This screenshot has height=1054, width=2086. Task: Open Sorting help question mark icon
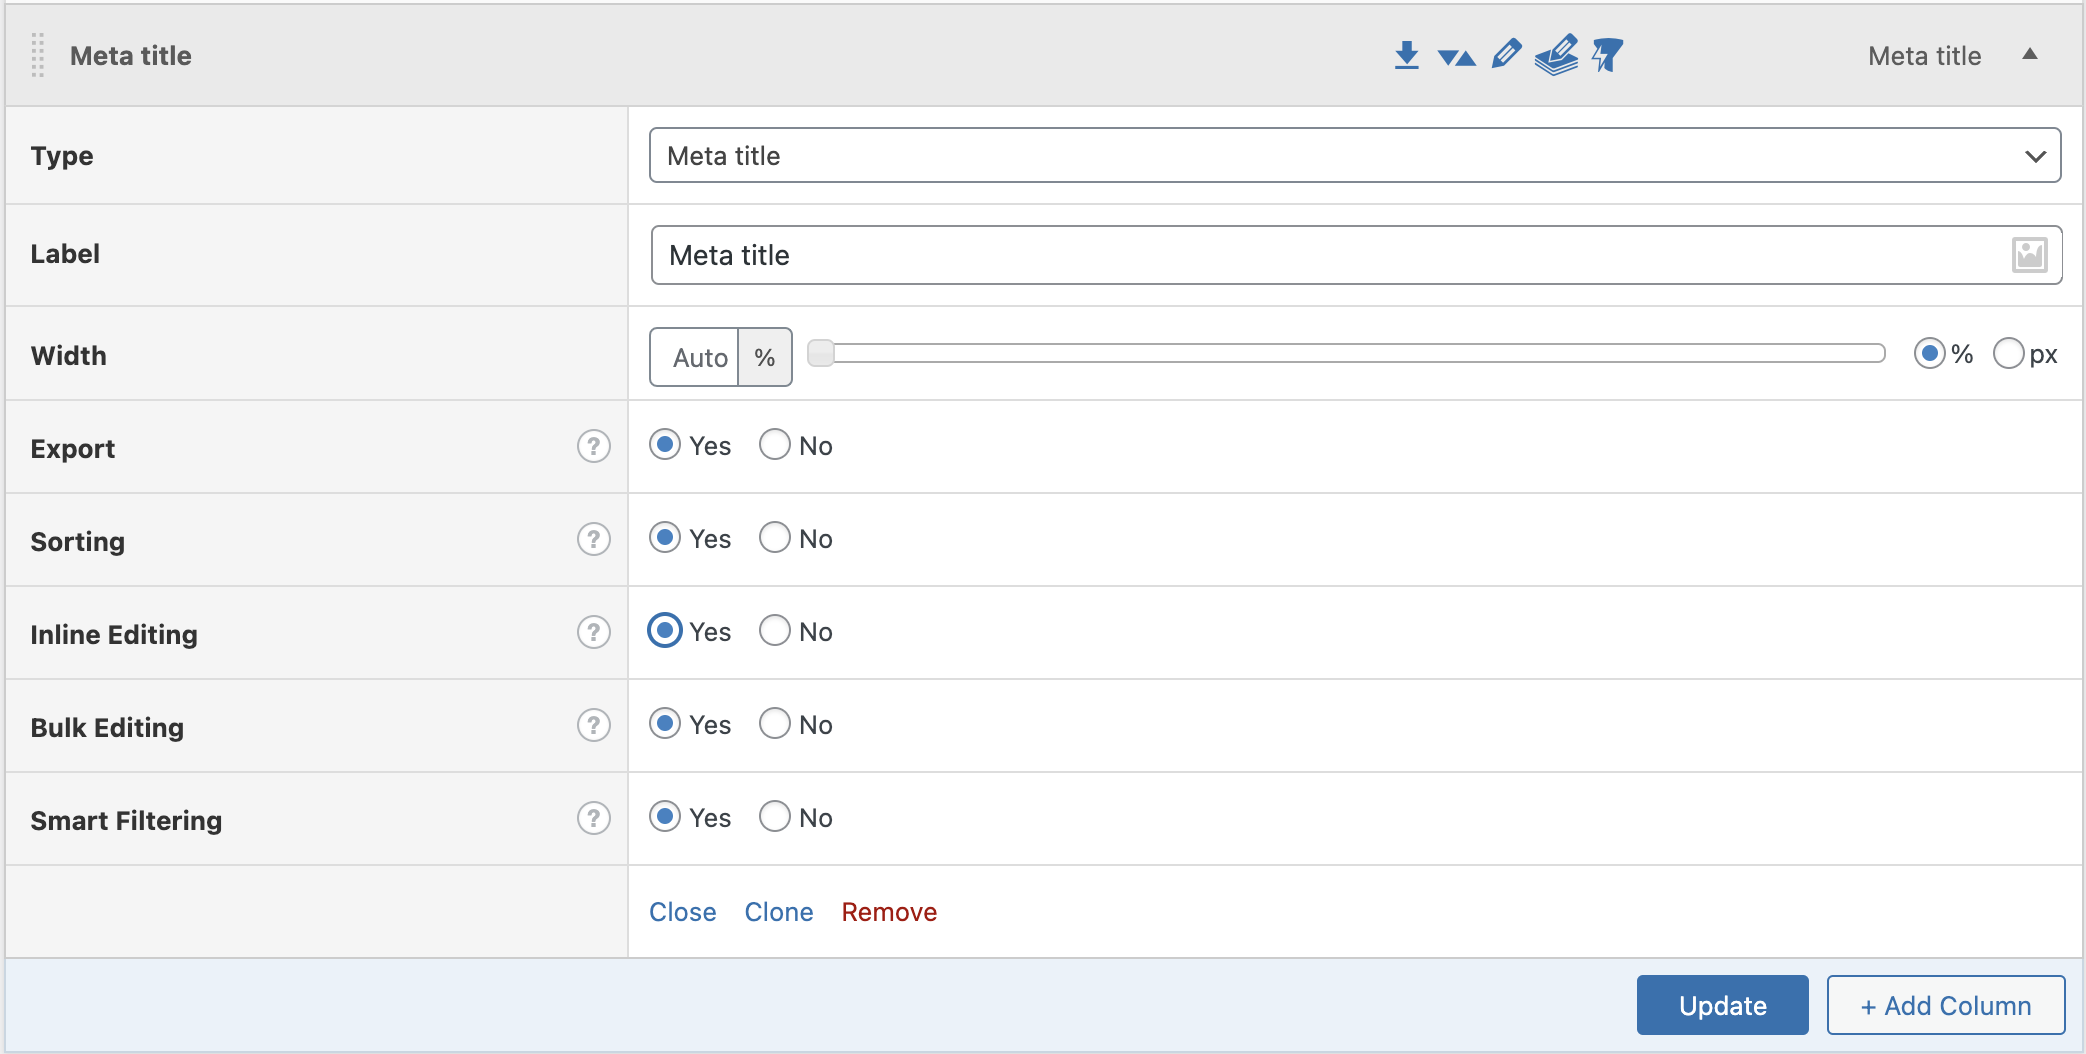coord(594,539)
